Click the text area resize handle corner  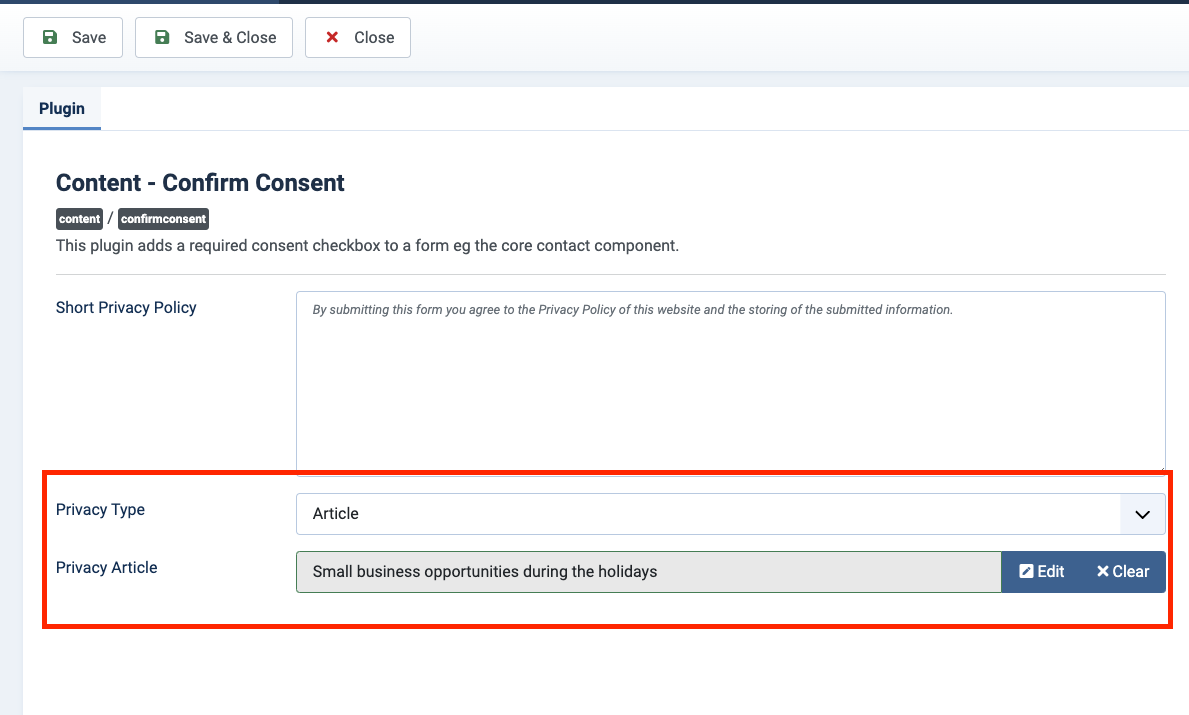[1161, 466]
